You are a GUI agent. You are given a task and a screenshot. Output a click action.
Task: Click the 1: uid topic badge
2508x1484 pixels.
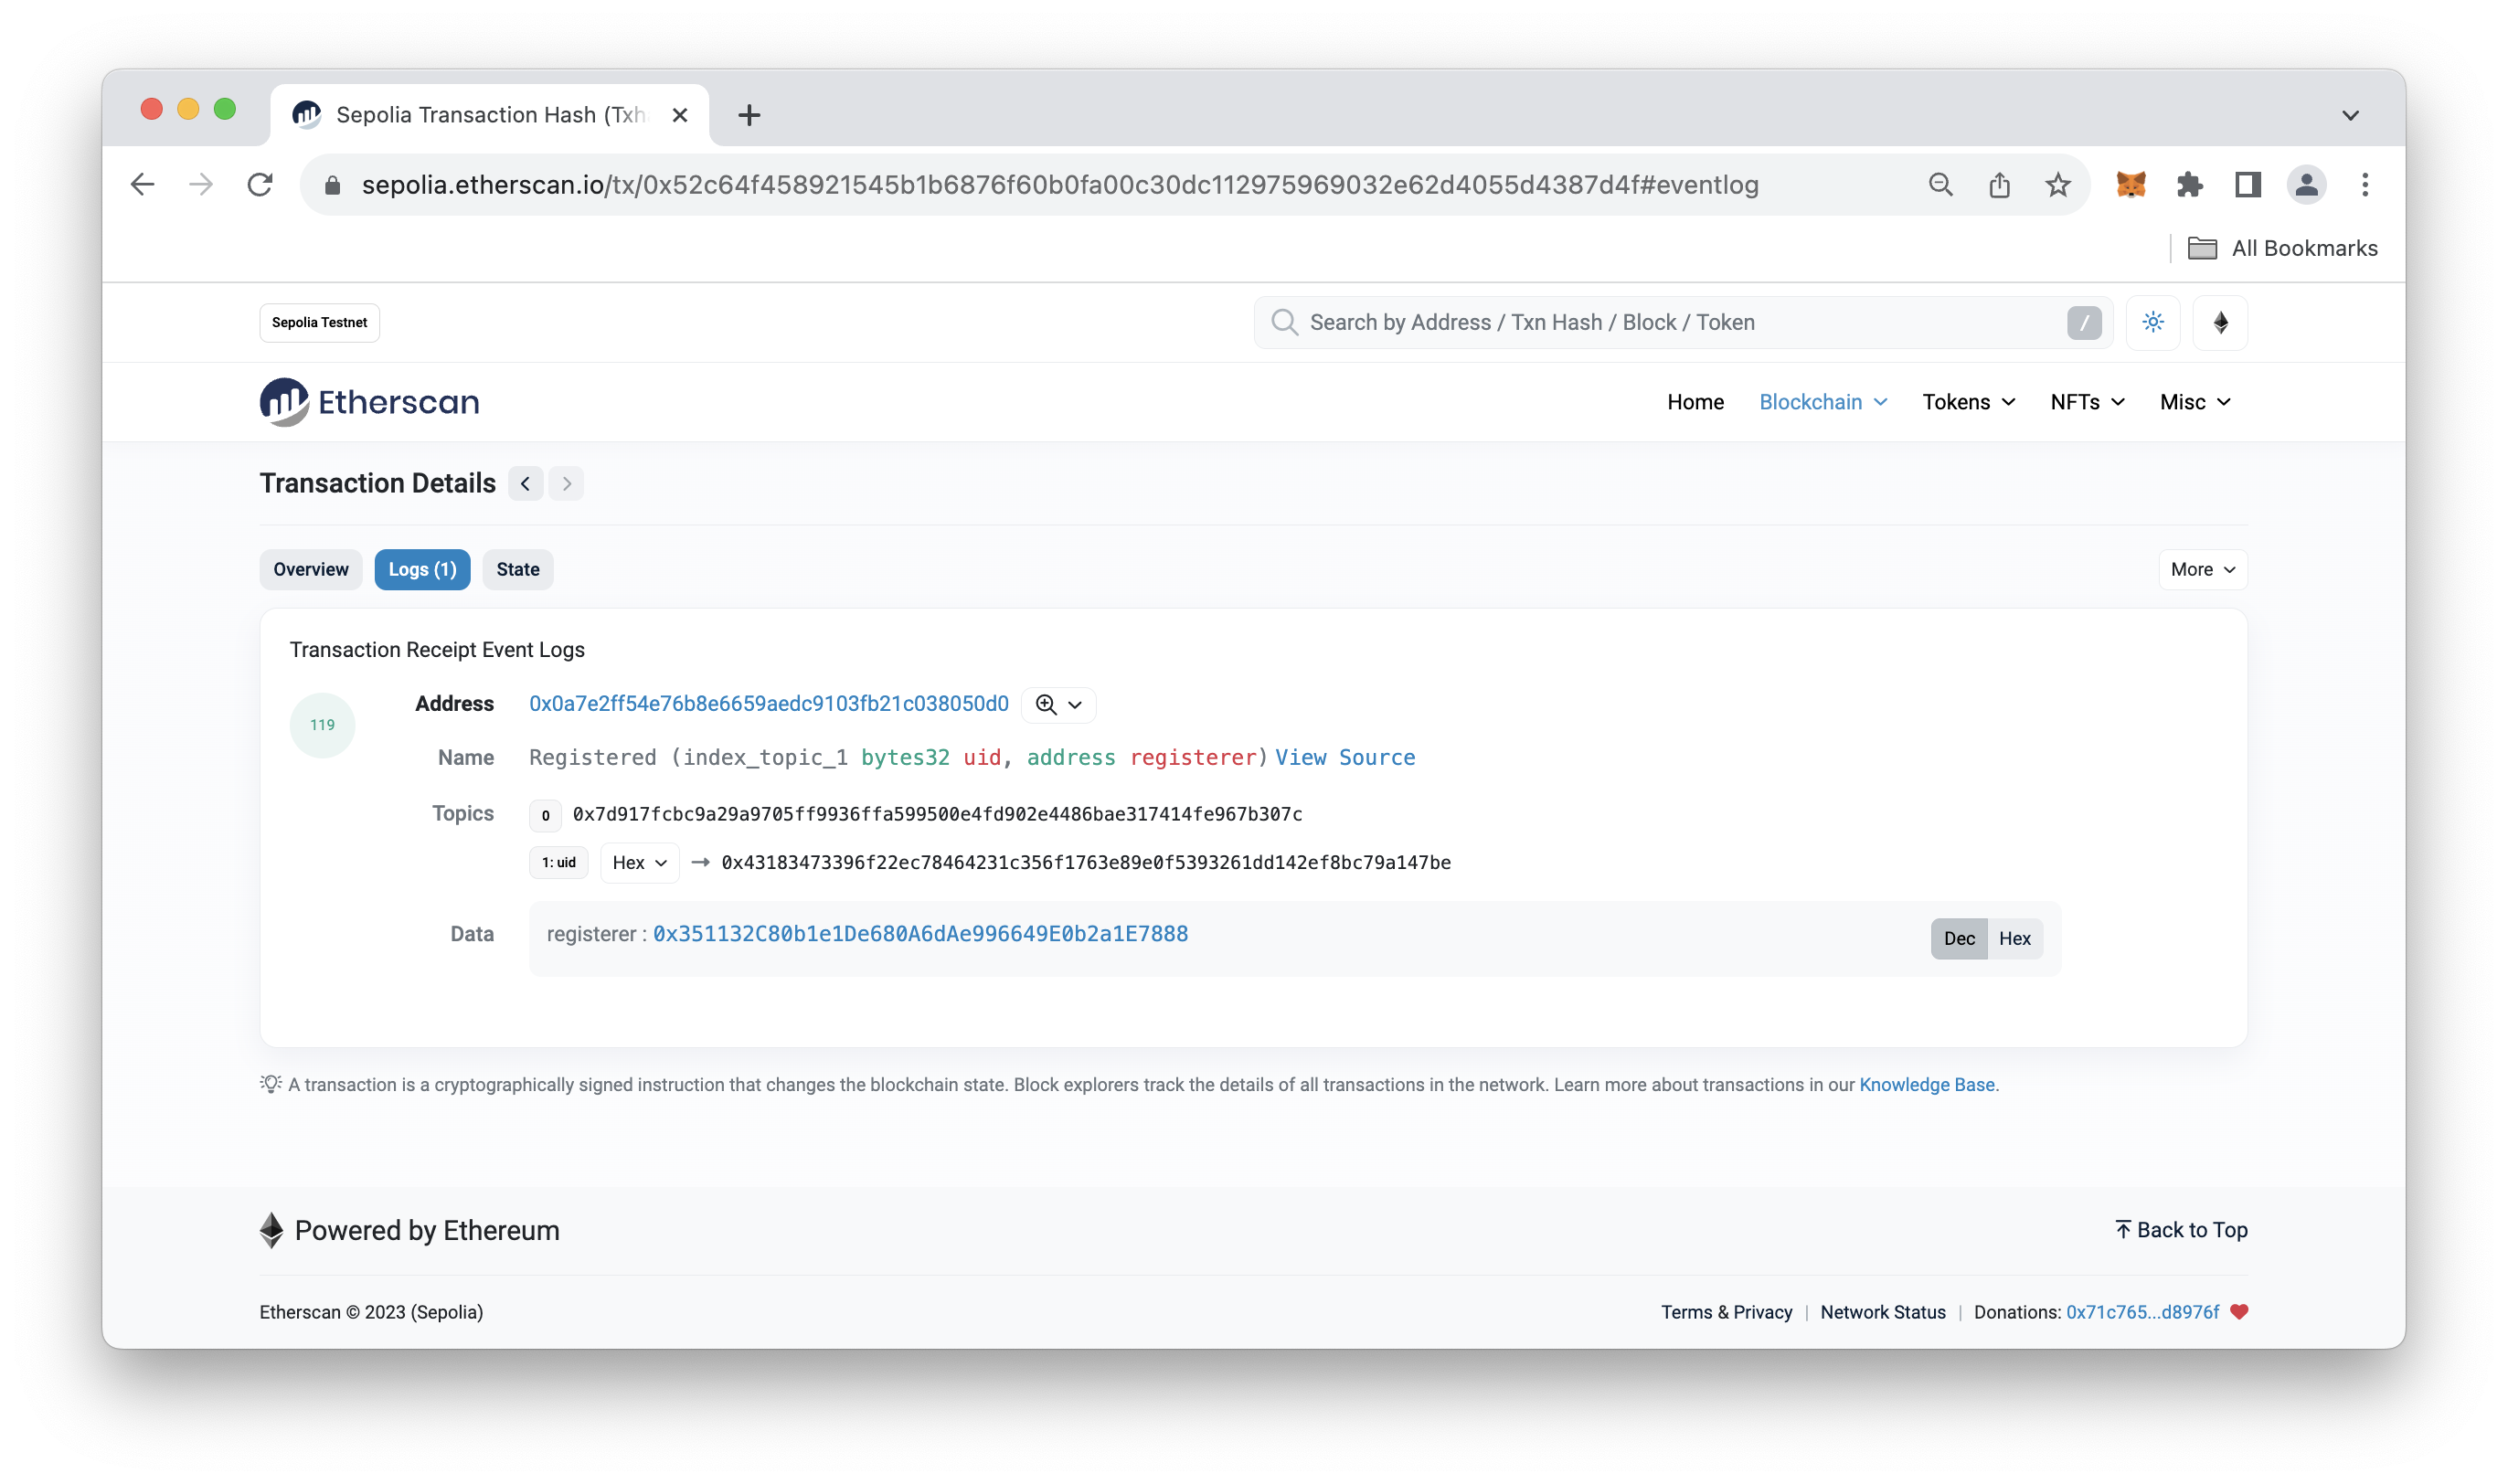pos(558,862)
